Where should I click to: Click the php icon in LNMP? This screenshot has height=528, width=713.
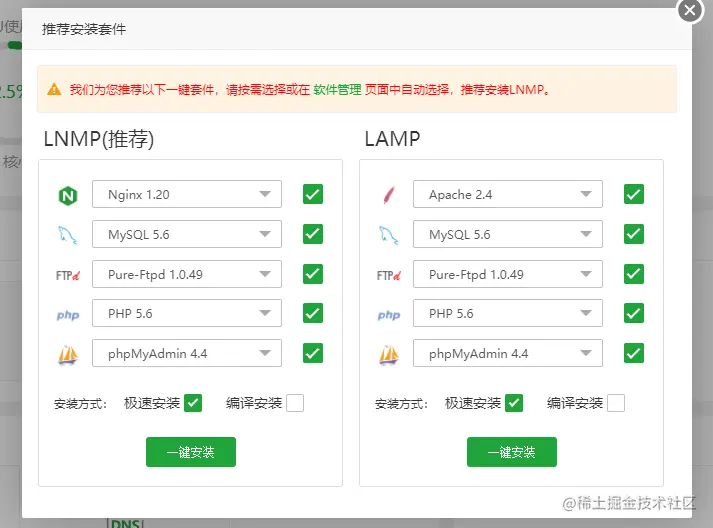[x=68, y=315]
